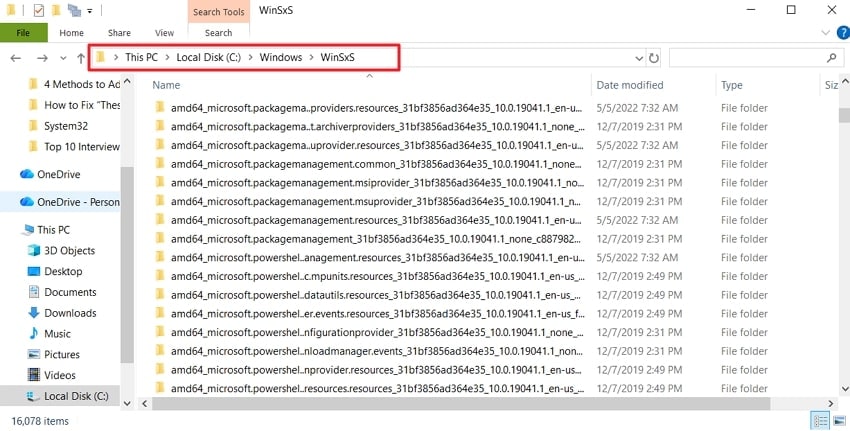Image resolution: width=850 pixels, height=431 pixels.
Task: Sort by Date modified column header
Action: pos(630,85)
